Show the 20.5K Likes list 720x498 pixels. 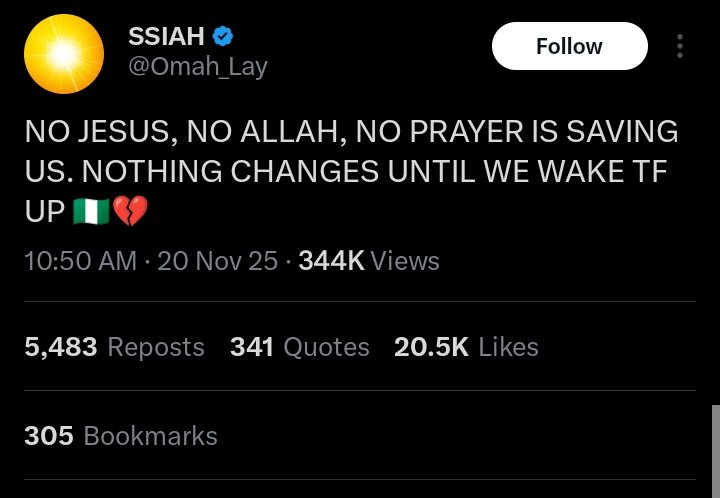point(466,347)
